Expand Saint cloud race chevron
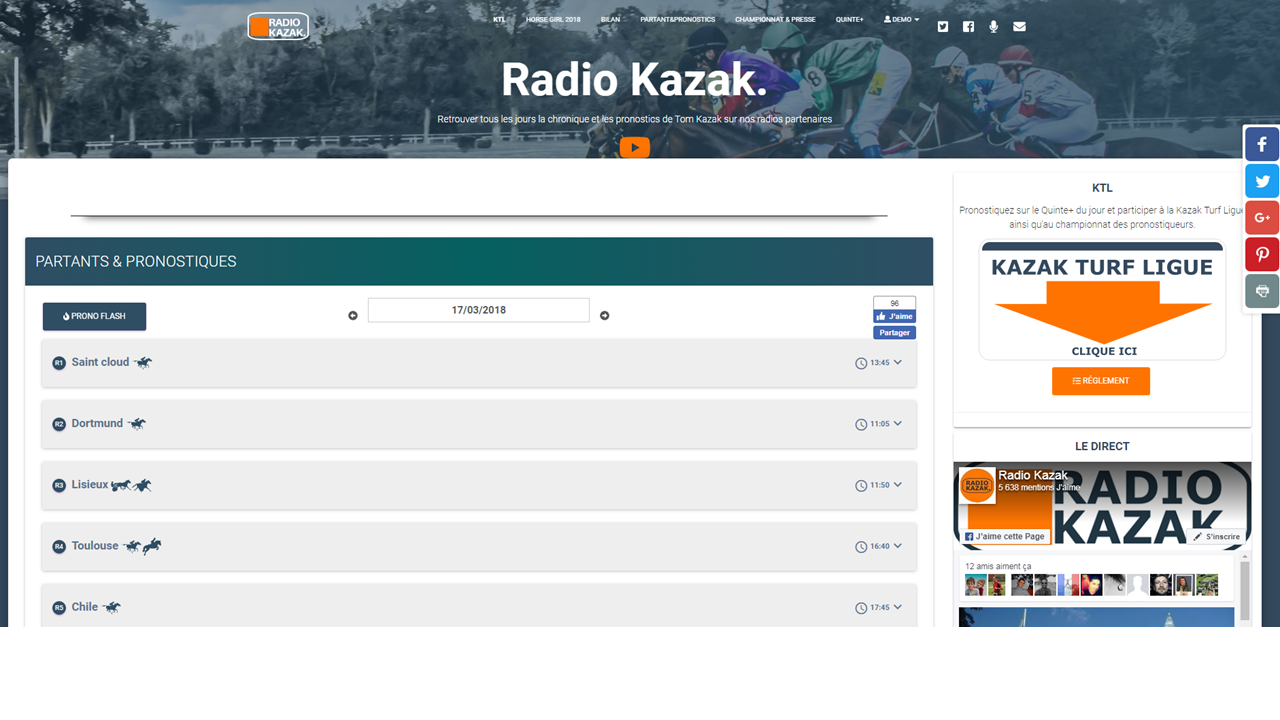1280x720 pixels. click(898, 363)
